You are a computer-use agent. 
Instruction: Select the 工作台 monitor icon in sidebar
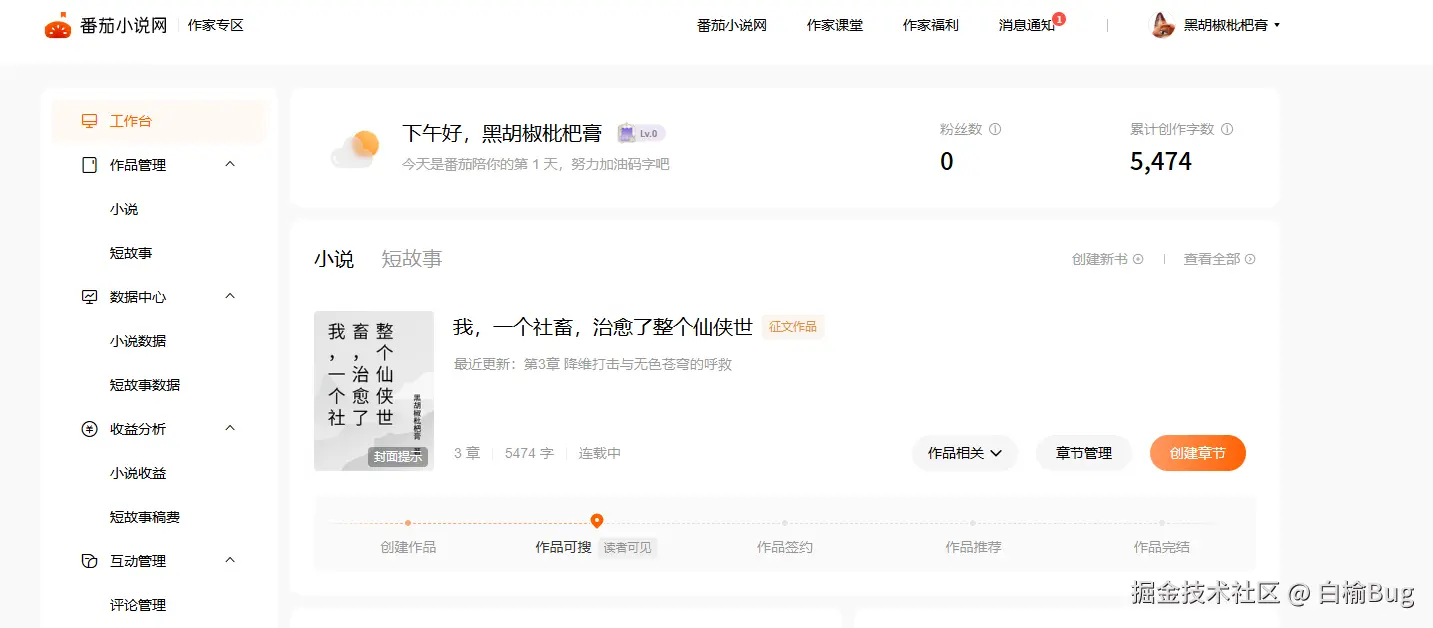pyautogui.click(x=88, y=120)
